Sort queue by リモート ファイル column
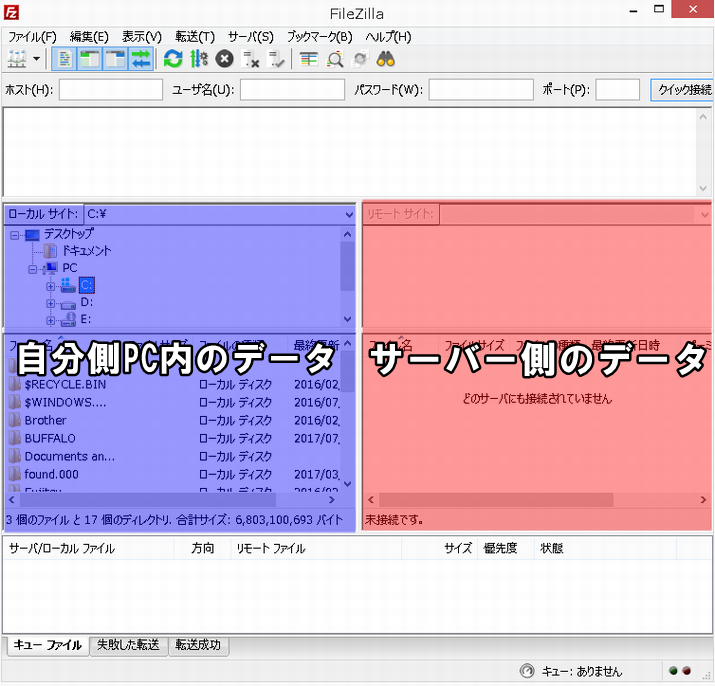Viewport: 715px width, 686px height. click(316, 548)
